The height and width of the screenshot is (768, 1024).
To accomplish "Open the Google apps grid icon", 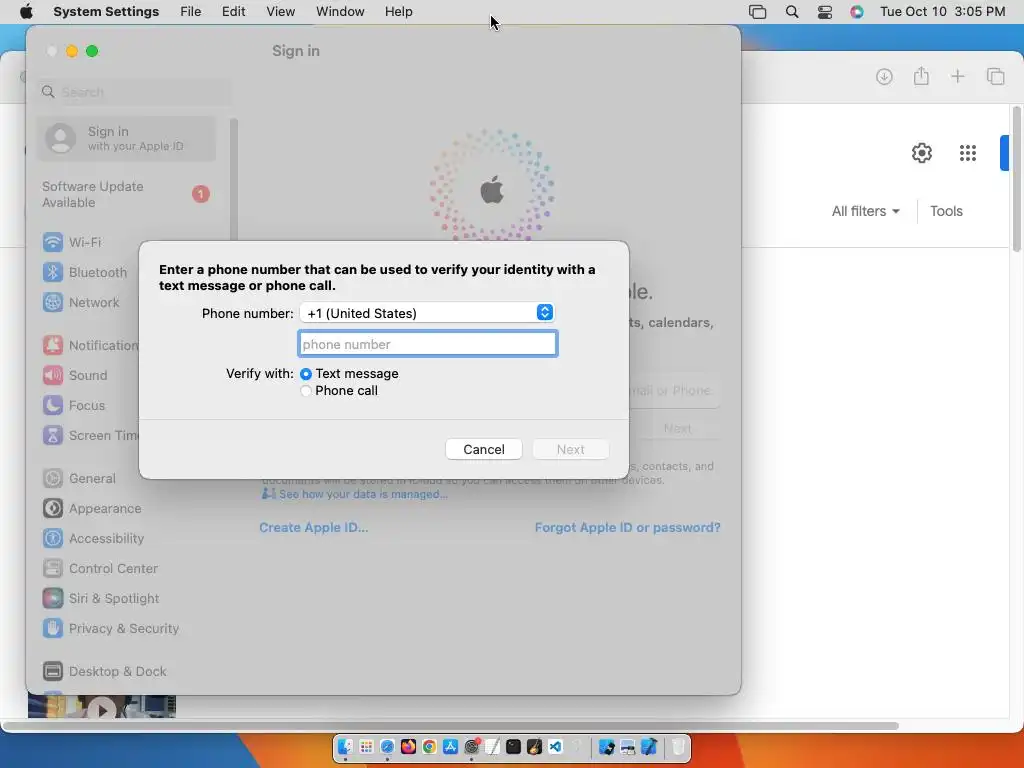I will coord(967,153).
